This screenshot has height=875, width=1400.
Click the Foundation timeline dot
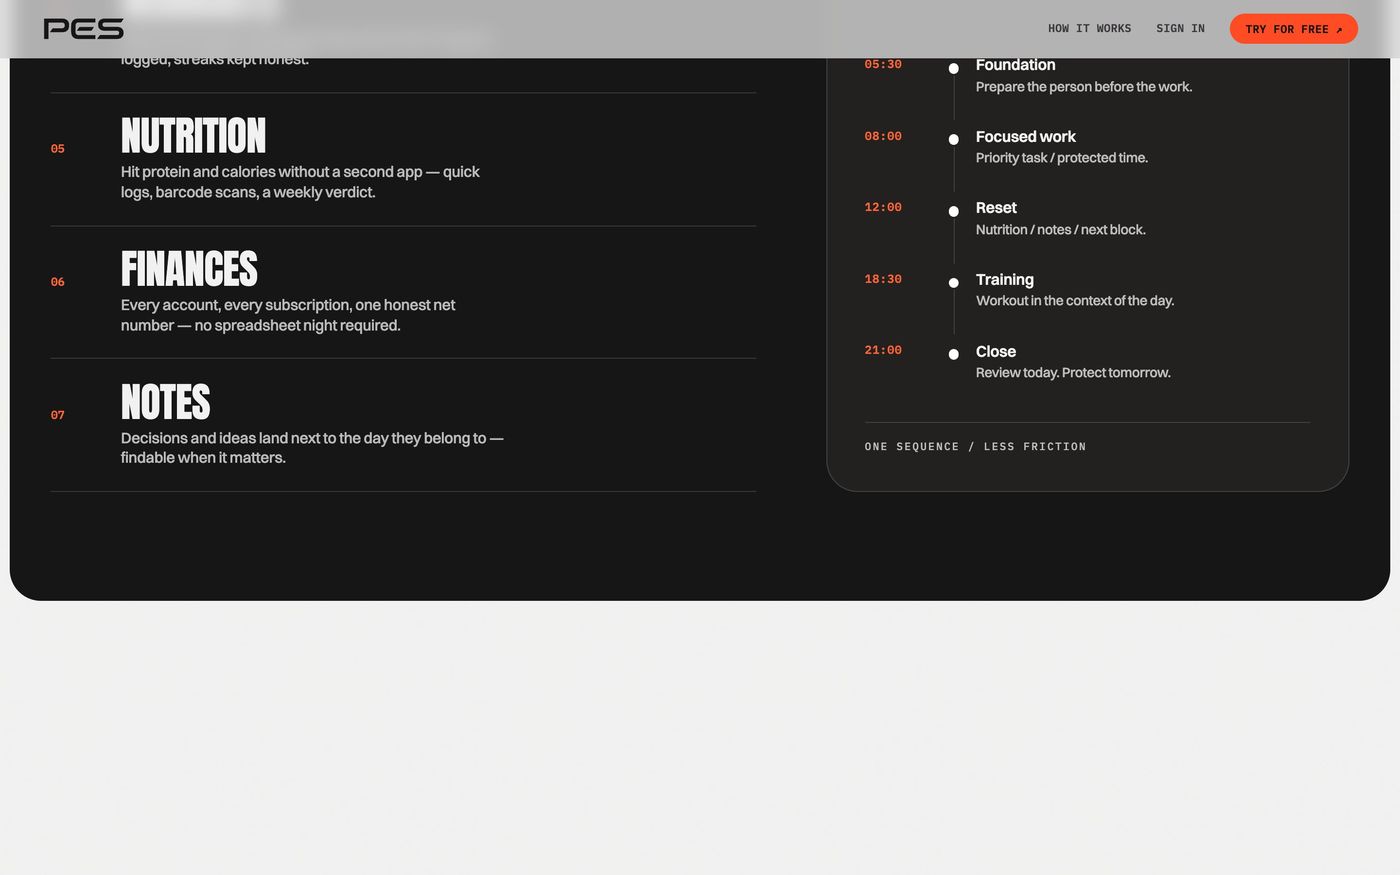point(954,68)
